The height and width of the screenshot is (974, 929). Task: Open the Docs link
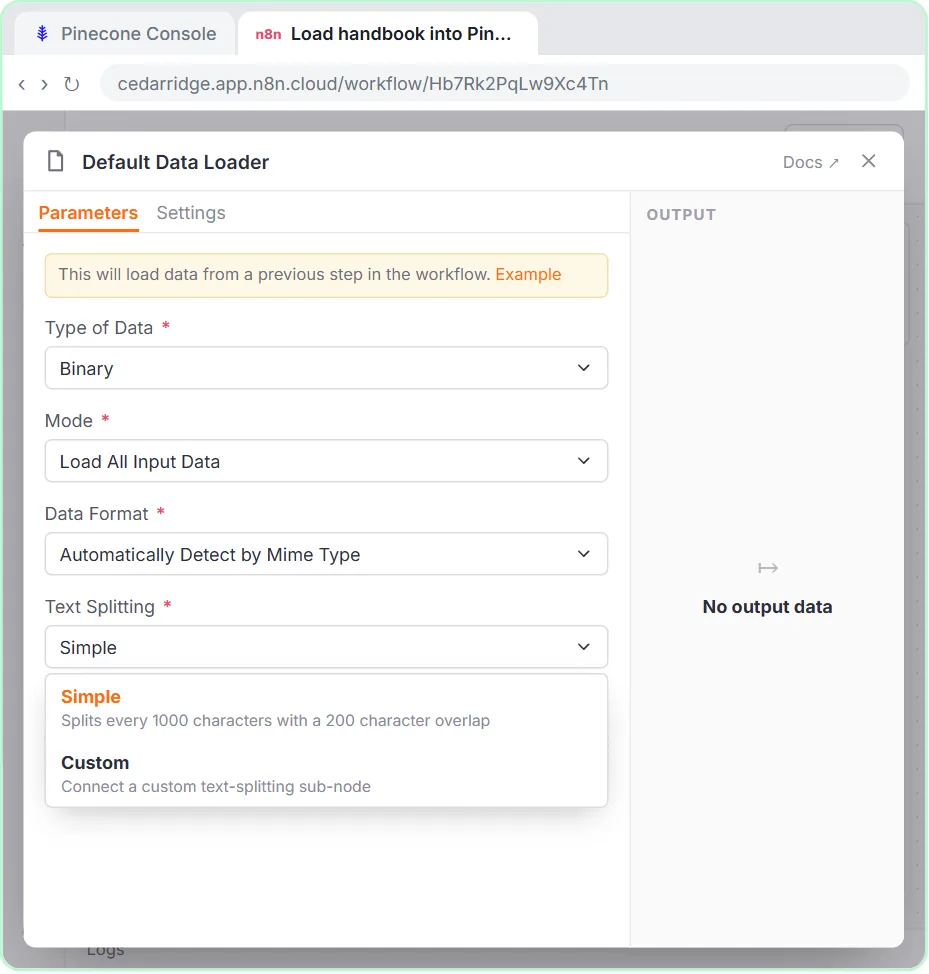tap(810, 162)
